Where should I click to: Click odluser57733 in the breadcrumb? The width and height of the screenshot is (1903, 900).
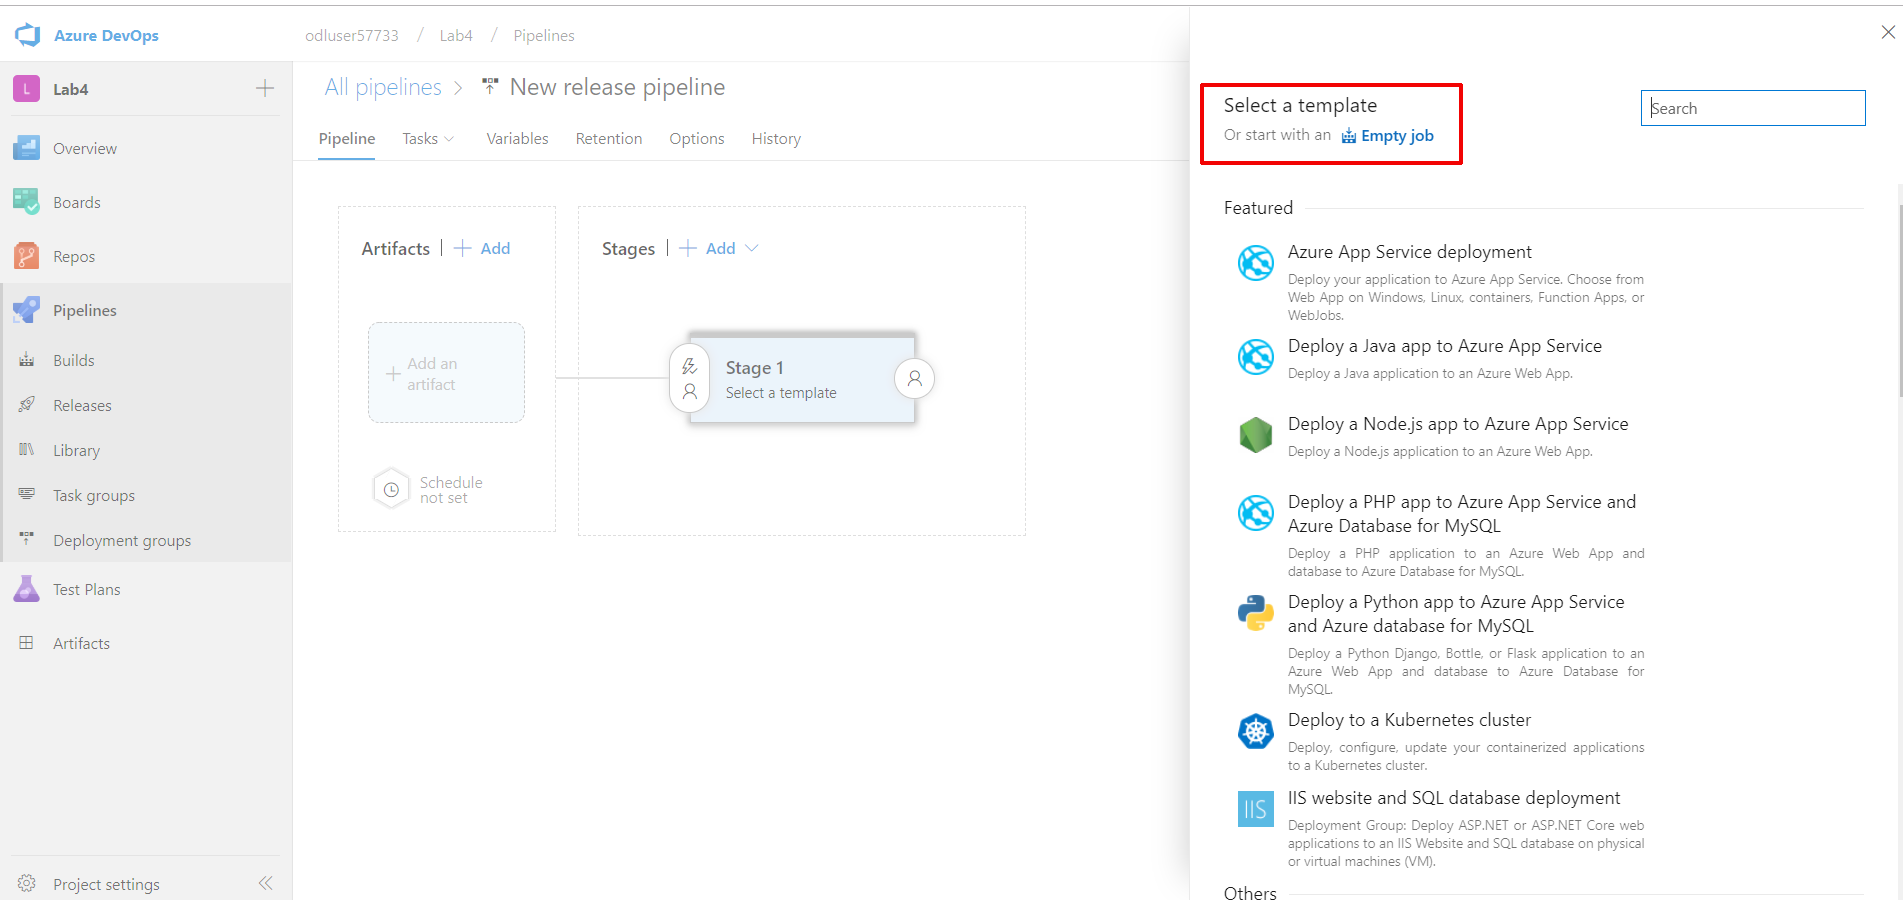coord(352,35)
